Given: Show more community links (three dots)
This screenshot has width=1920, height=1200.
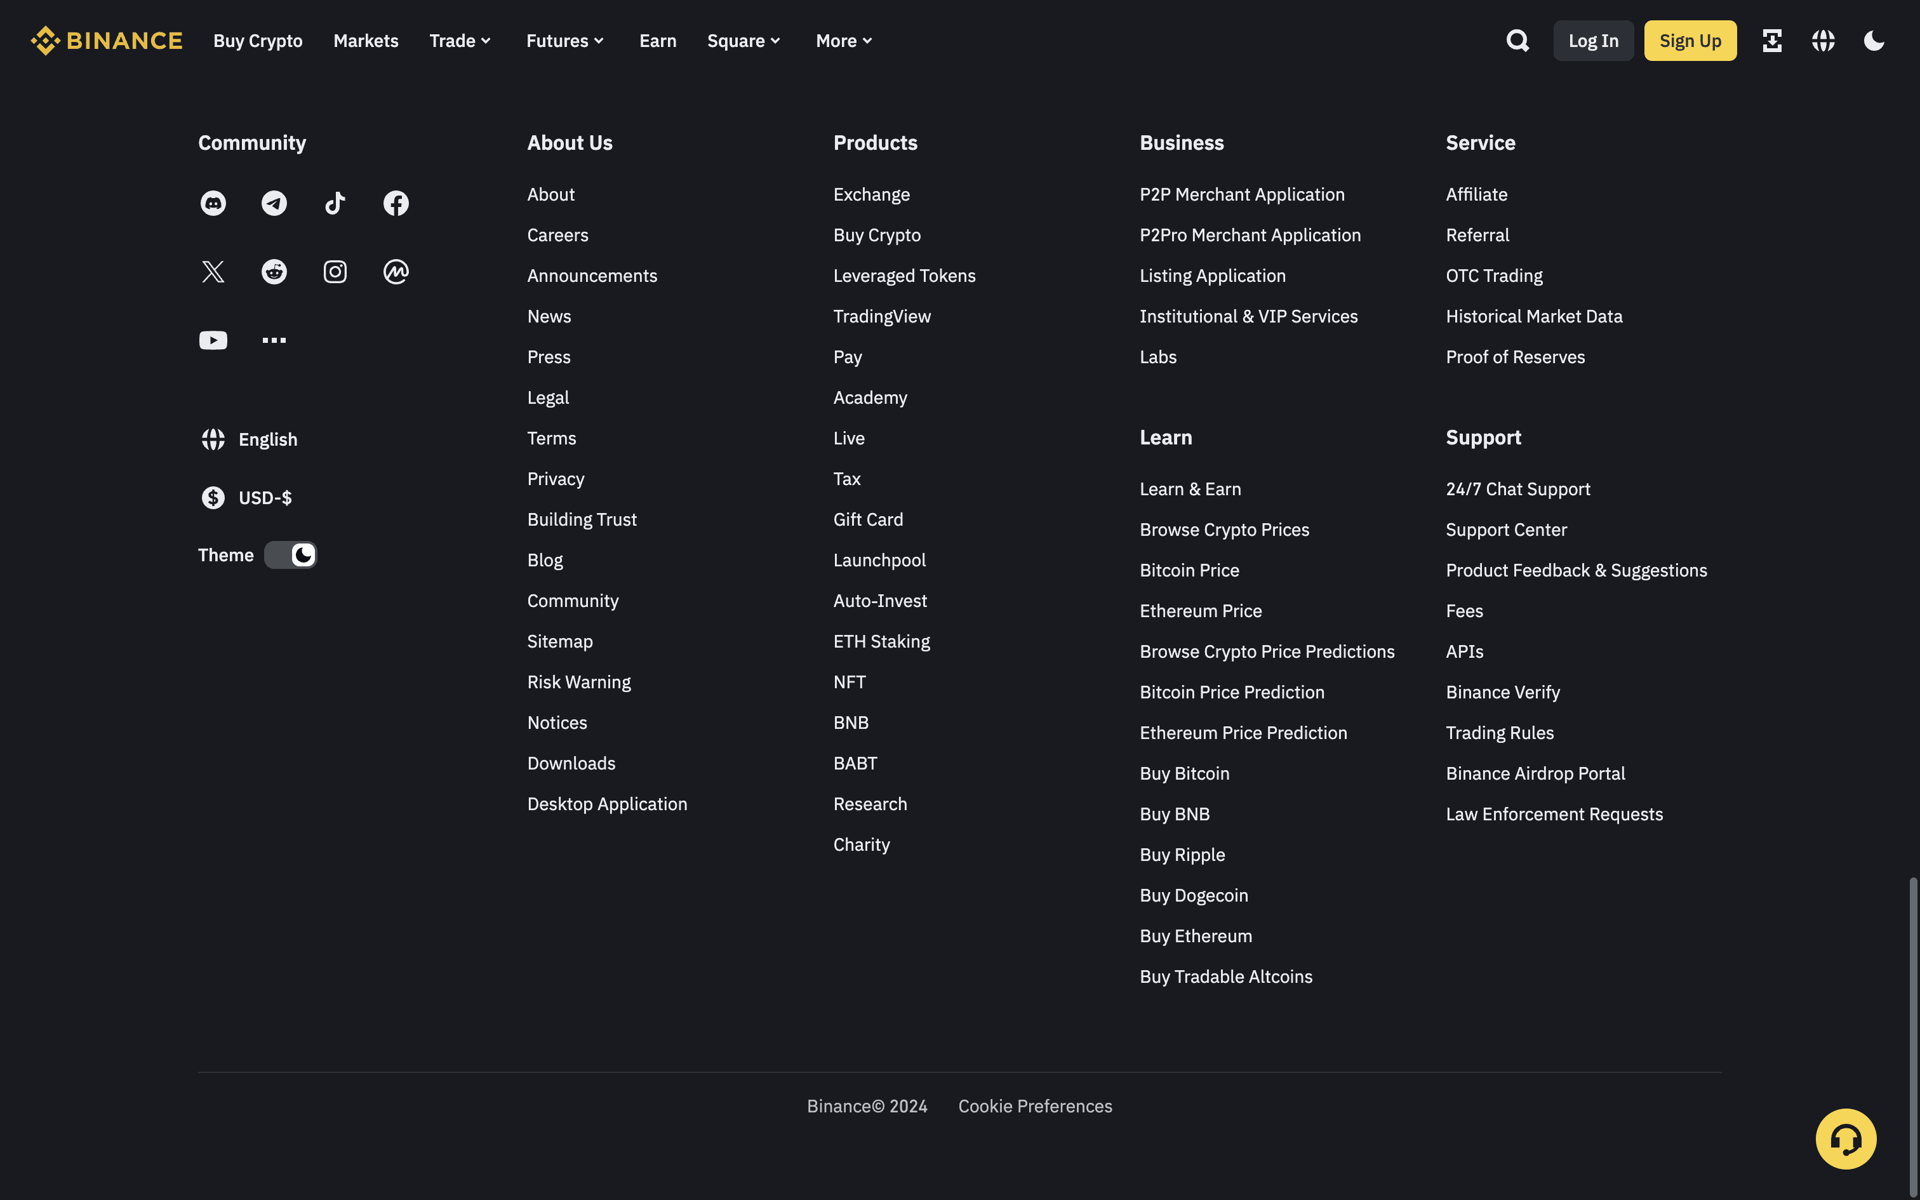Looking at the screenshot, I should (274, 340).
